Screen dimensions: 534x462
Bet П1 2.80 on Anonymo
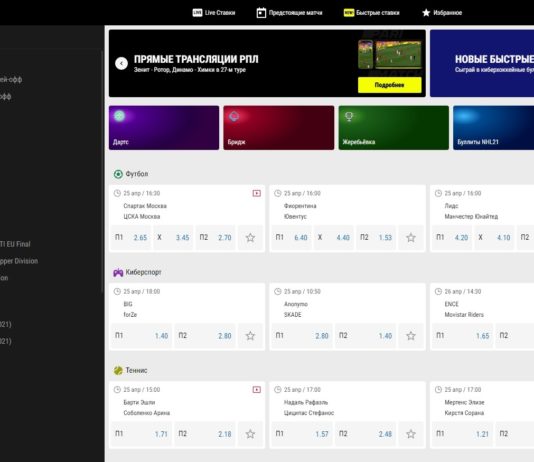(x=302, y=336)
